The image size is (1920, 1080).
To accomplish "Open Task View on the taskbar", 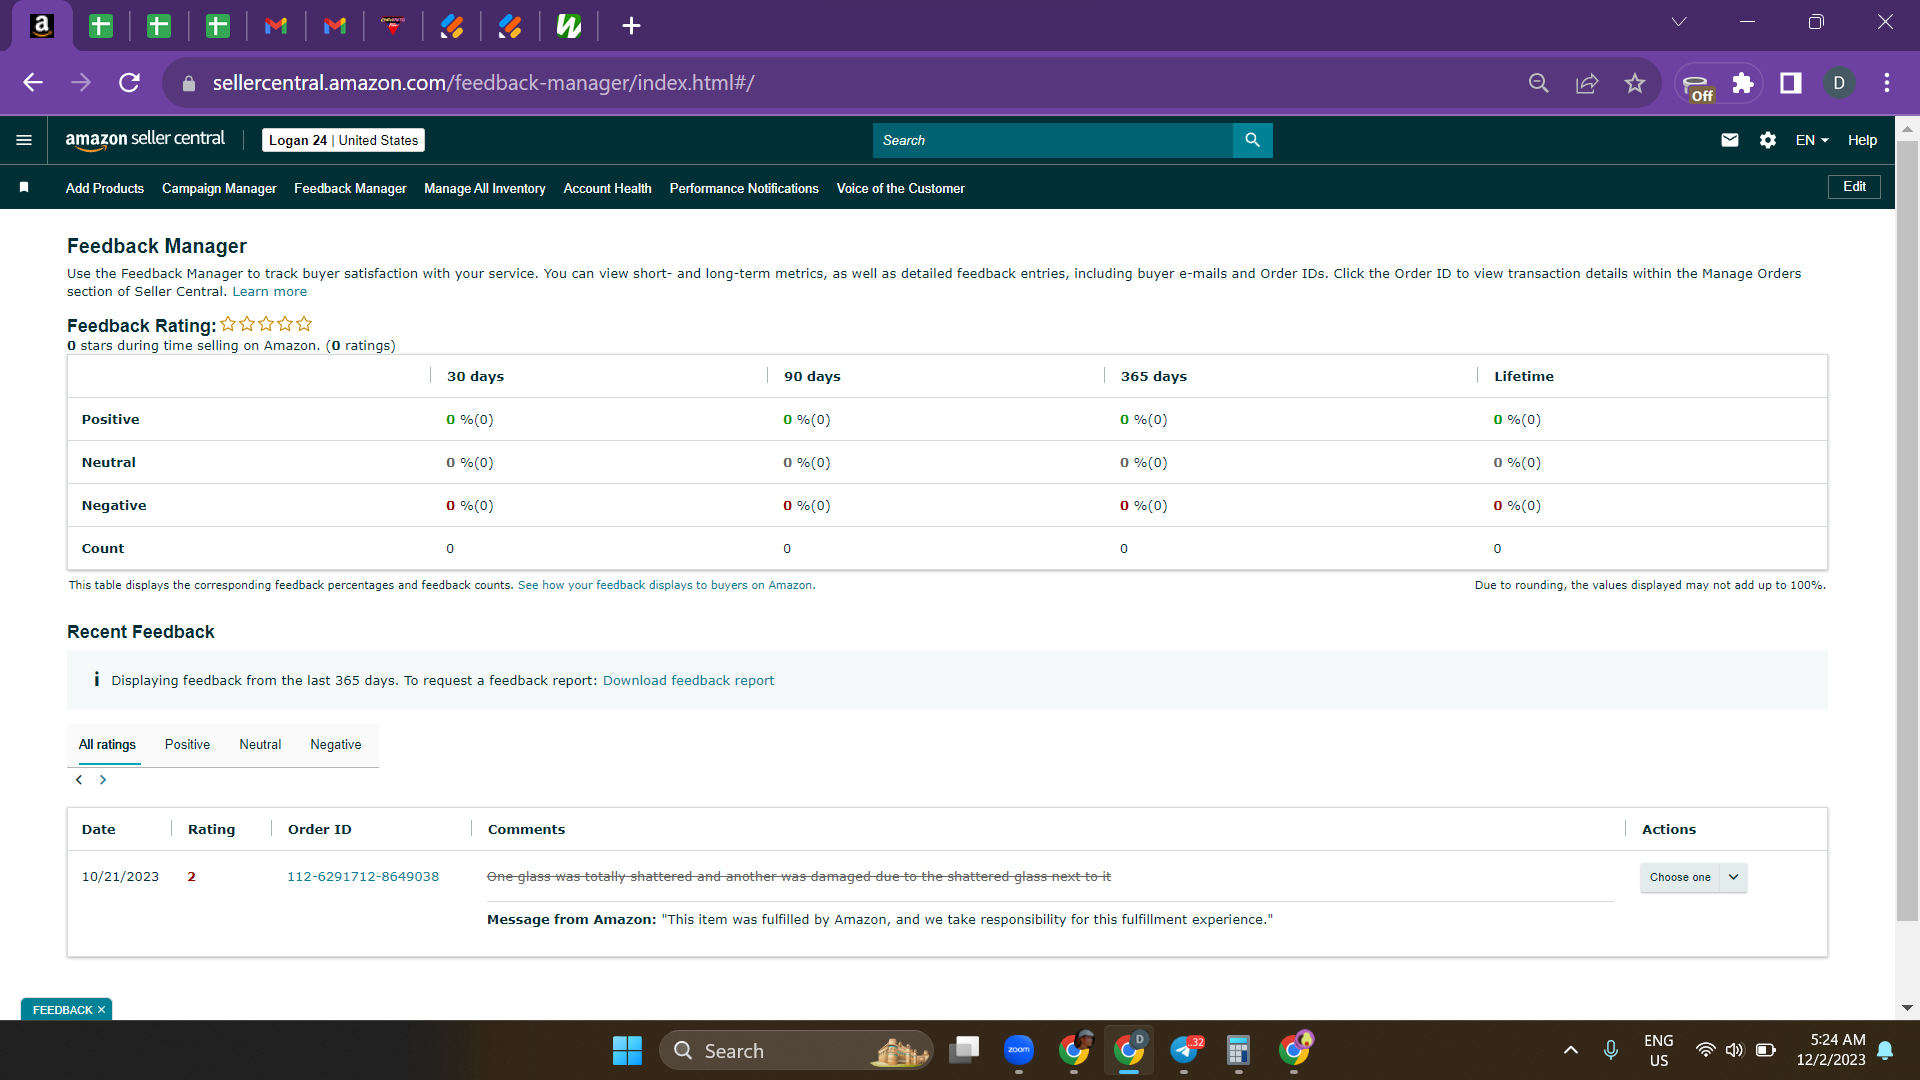I will pos(965,1050).
